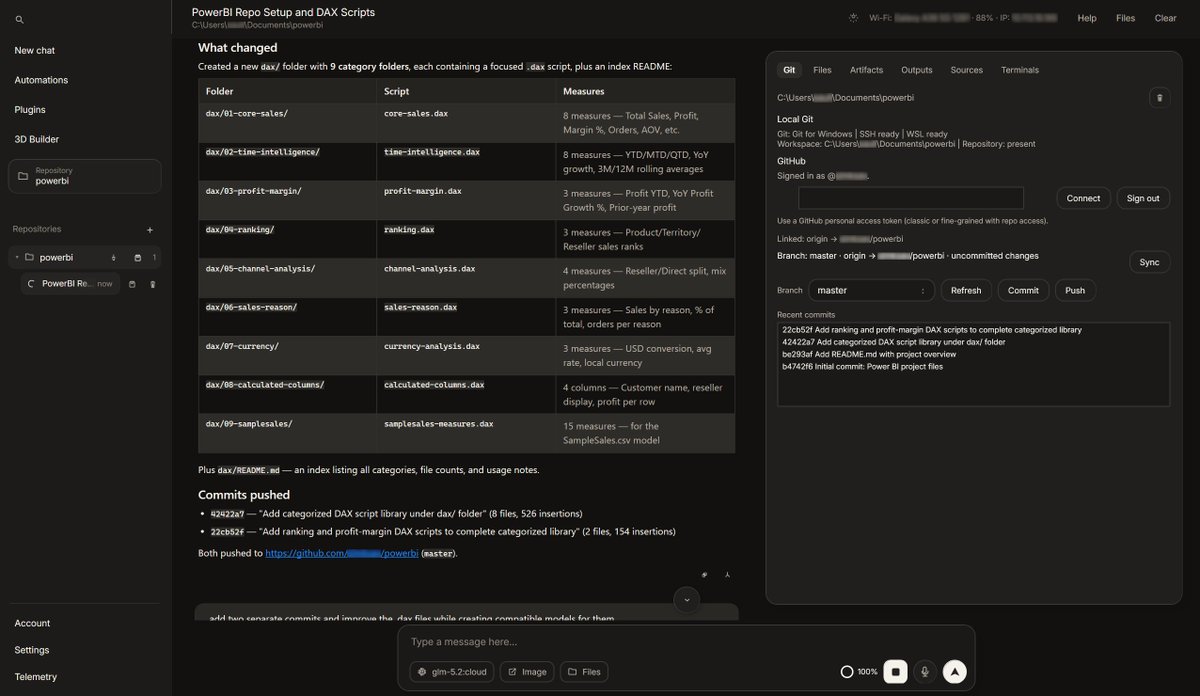Image resolution: width=1200 pixels, height=696 pixels.
Task: Click the Sign out button
Action: pyautogui.click(x=1143, y=198)
